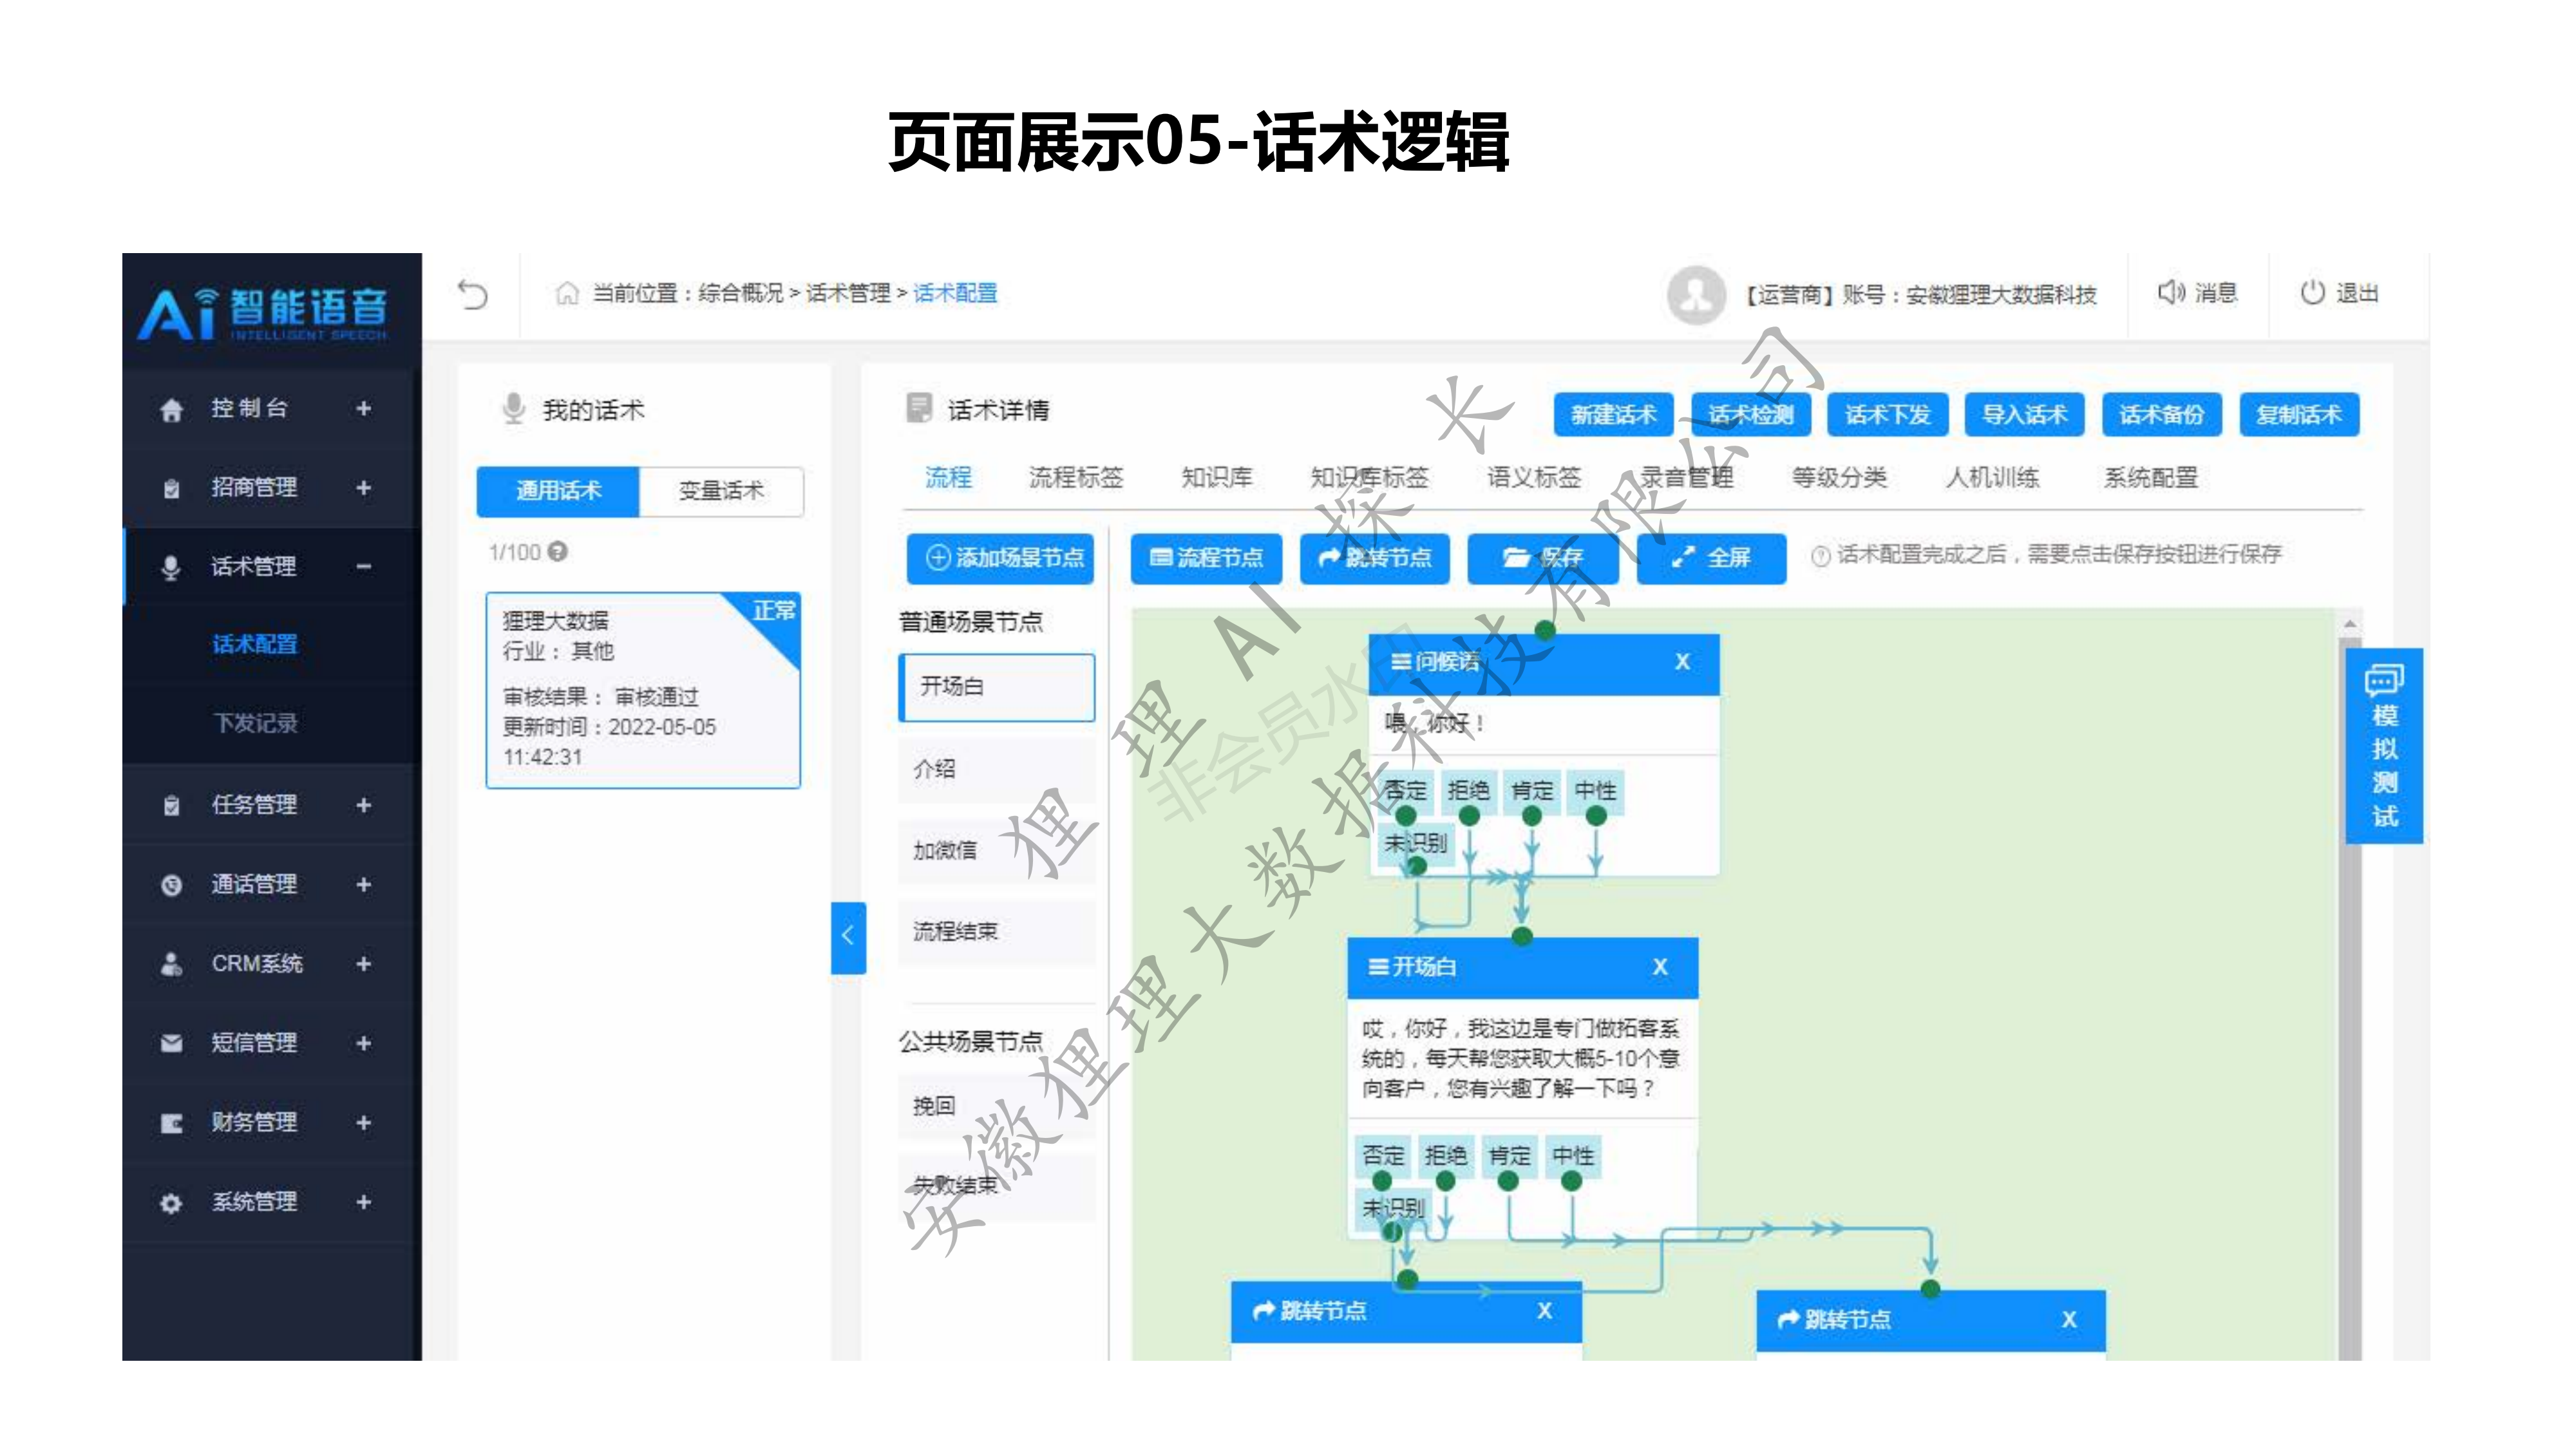Screen dimensions: 2576x1449
Task: Open the 等级分类 tab
Action: [1839, 477]
